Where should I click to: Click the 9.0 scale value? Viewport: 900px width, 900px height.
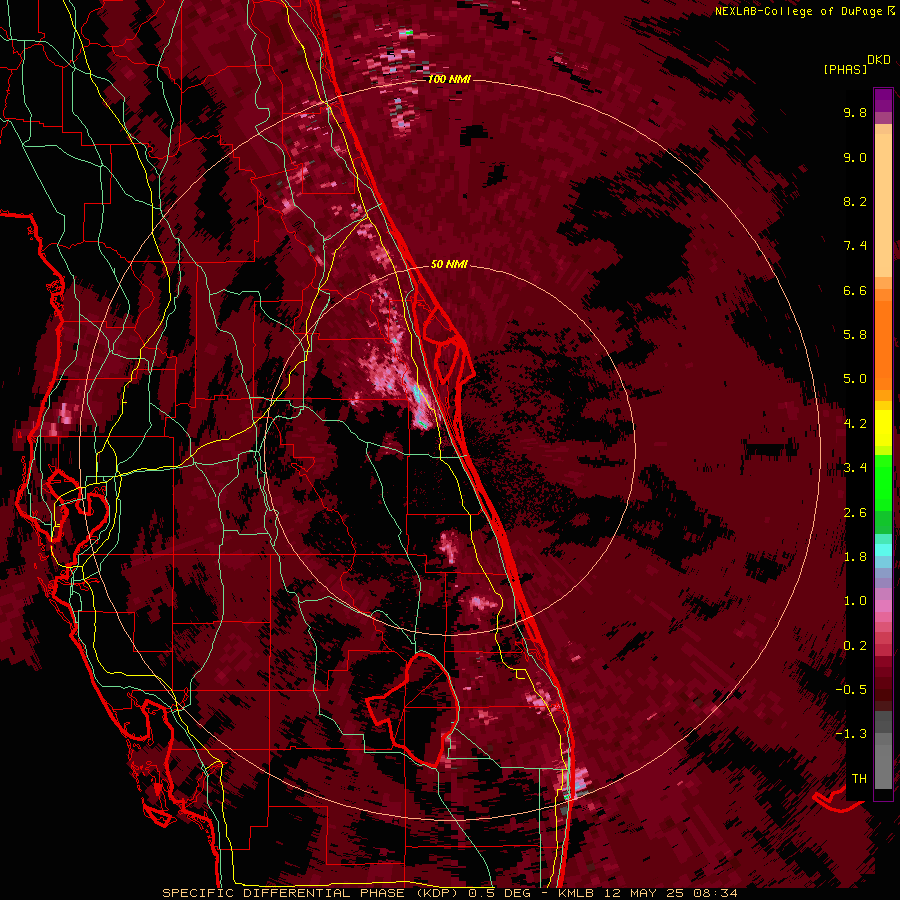click(x=855, y=157)
